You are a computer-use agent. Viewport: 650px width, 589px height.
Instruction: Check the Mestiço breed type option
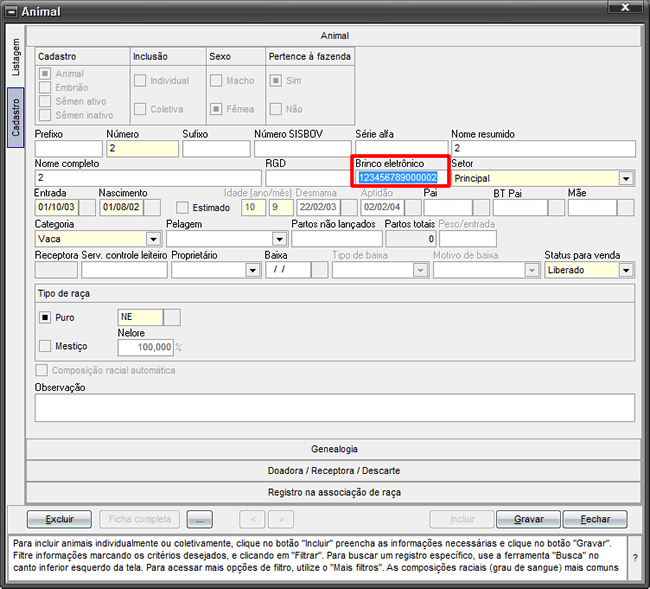[x=44, y=346]
